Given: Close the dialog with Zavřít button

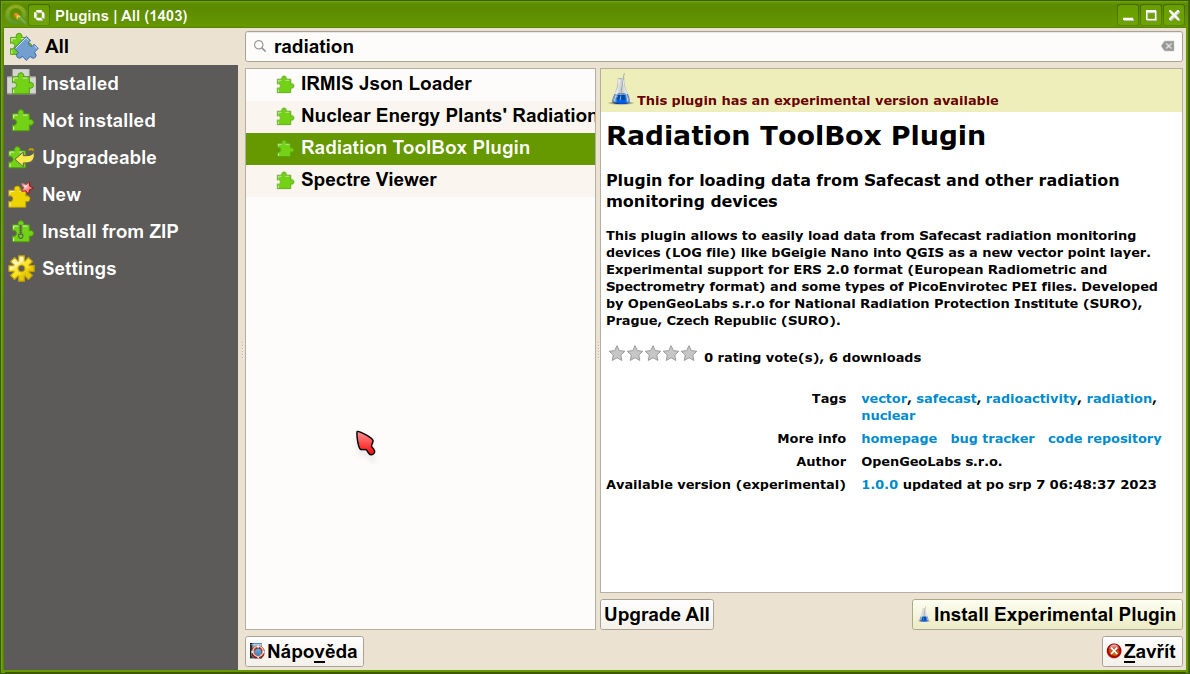Looking at the screenshot, I should click(x=1142, y=651).
